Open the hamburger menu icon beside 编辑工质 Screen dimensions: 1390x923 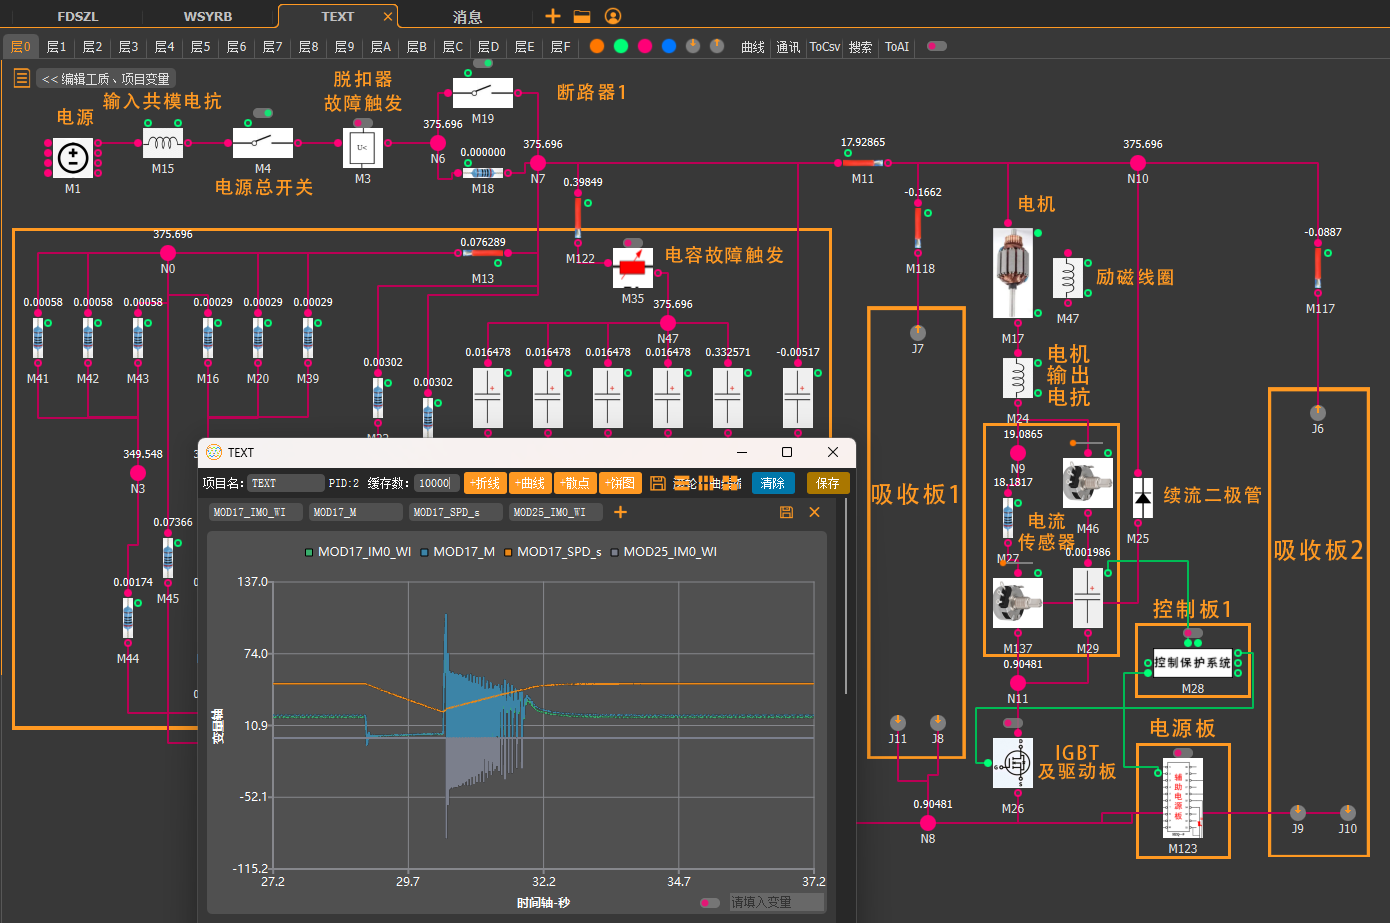(x=21, y=78)
